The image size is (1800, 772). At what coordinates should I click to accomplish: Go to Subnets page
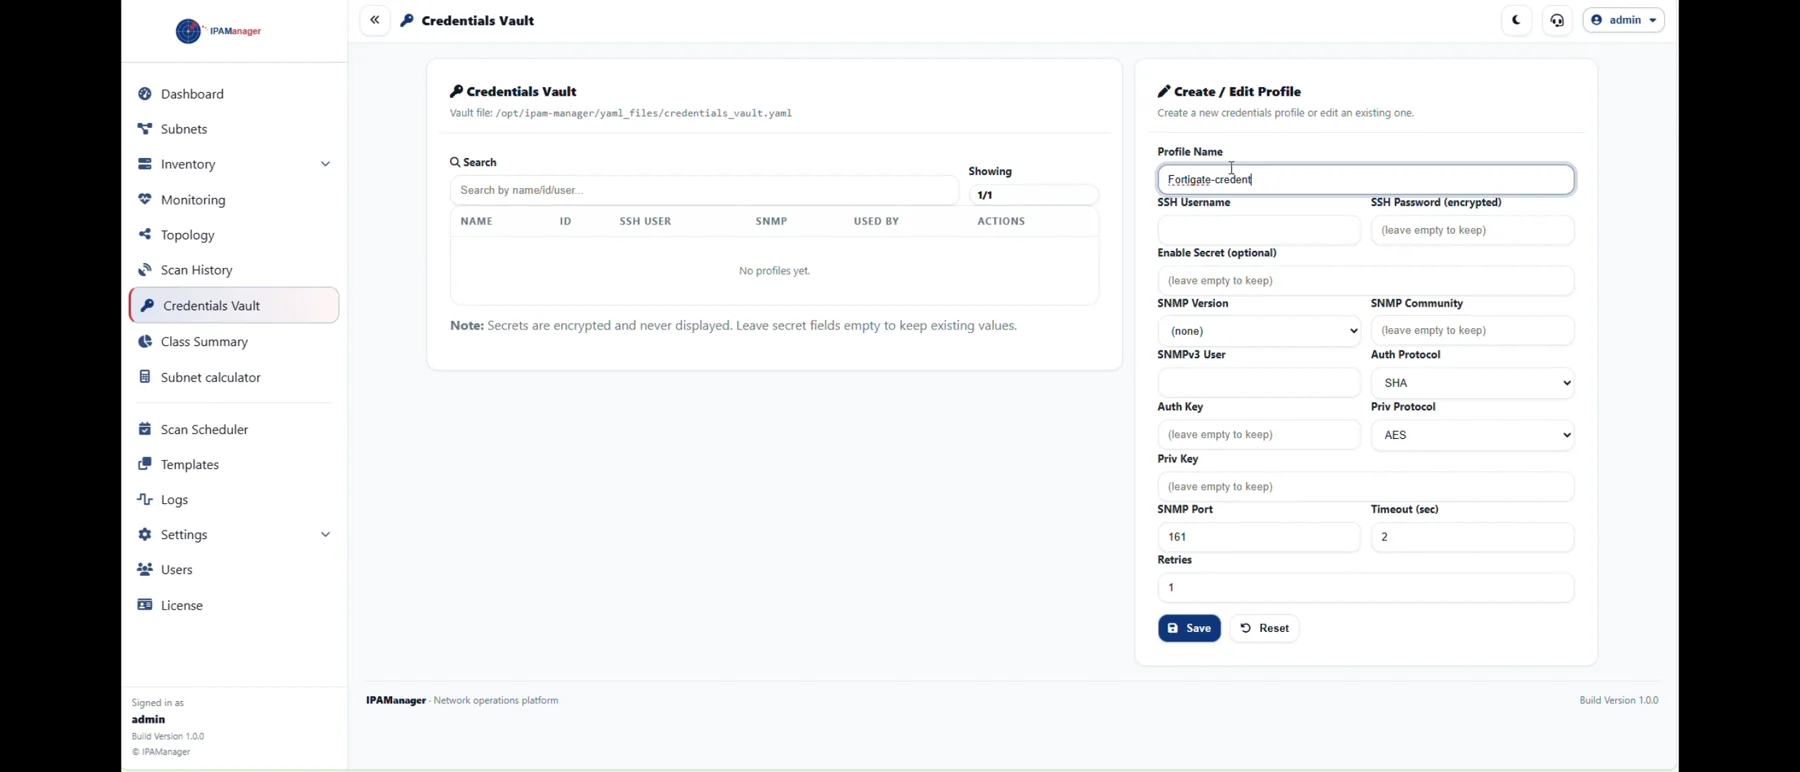[x=234, y=129]
